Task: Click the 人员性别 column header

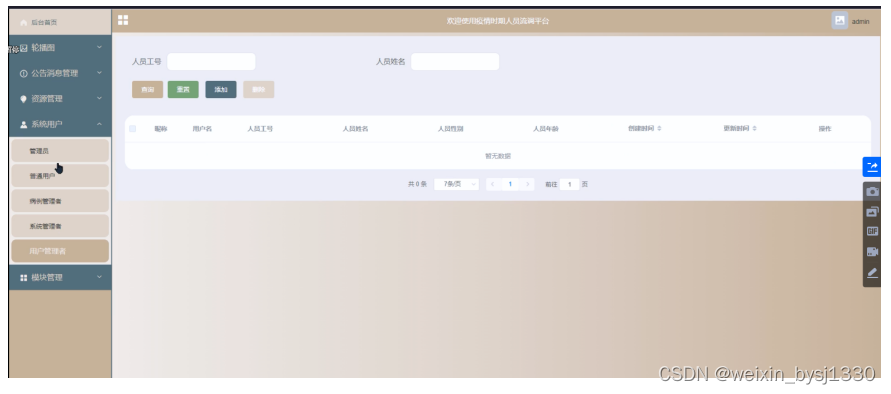Action: pos(451,129)
